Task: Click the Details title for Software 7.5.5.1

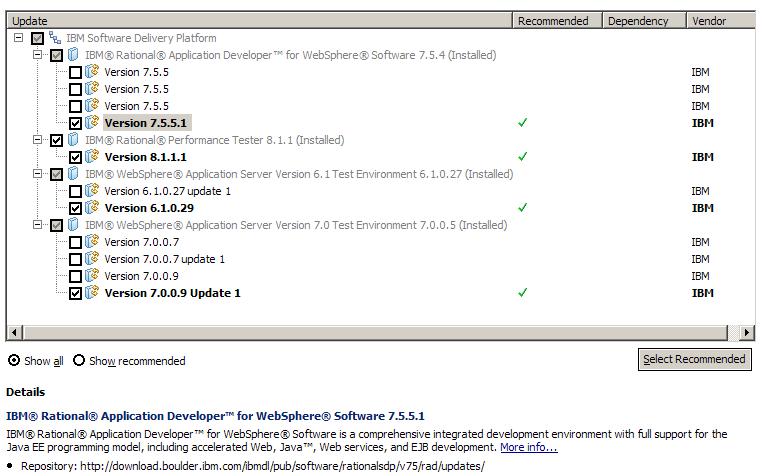Action: [215, 416]
